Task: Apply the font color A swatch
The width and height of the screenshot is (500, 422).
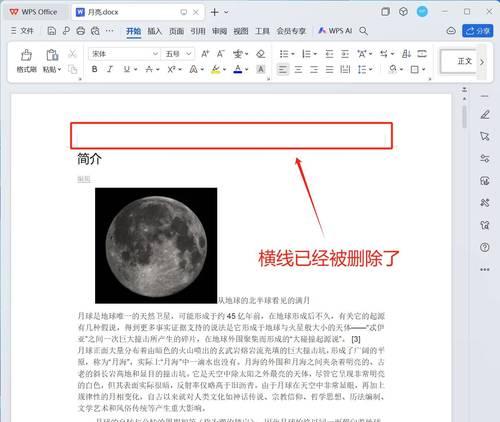Action: (x=238, y=69)
